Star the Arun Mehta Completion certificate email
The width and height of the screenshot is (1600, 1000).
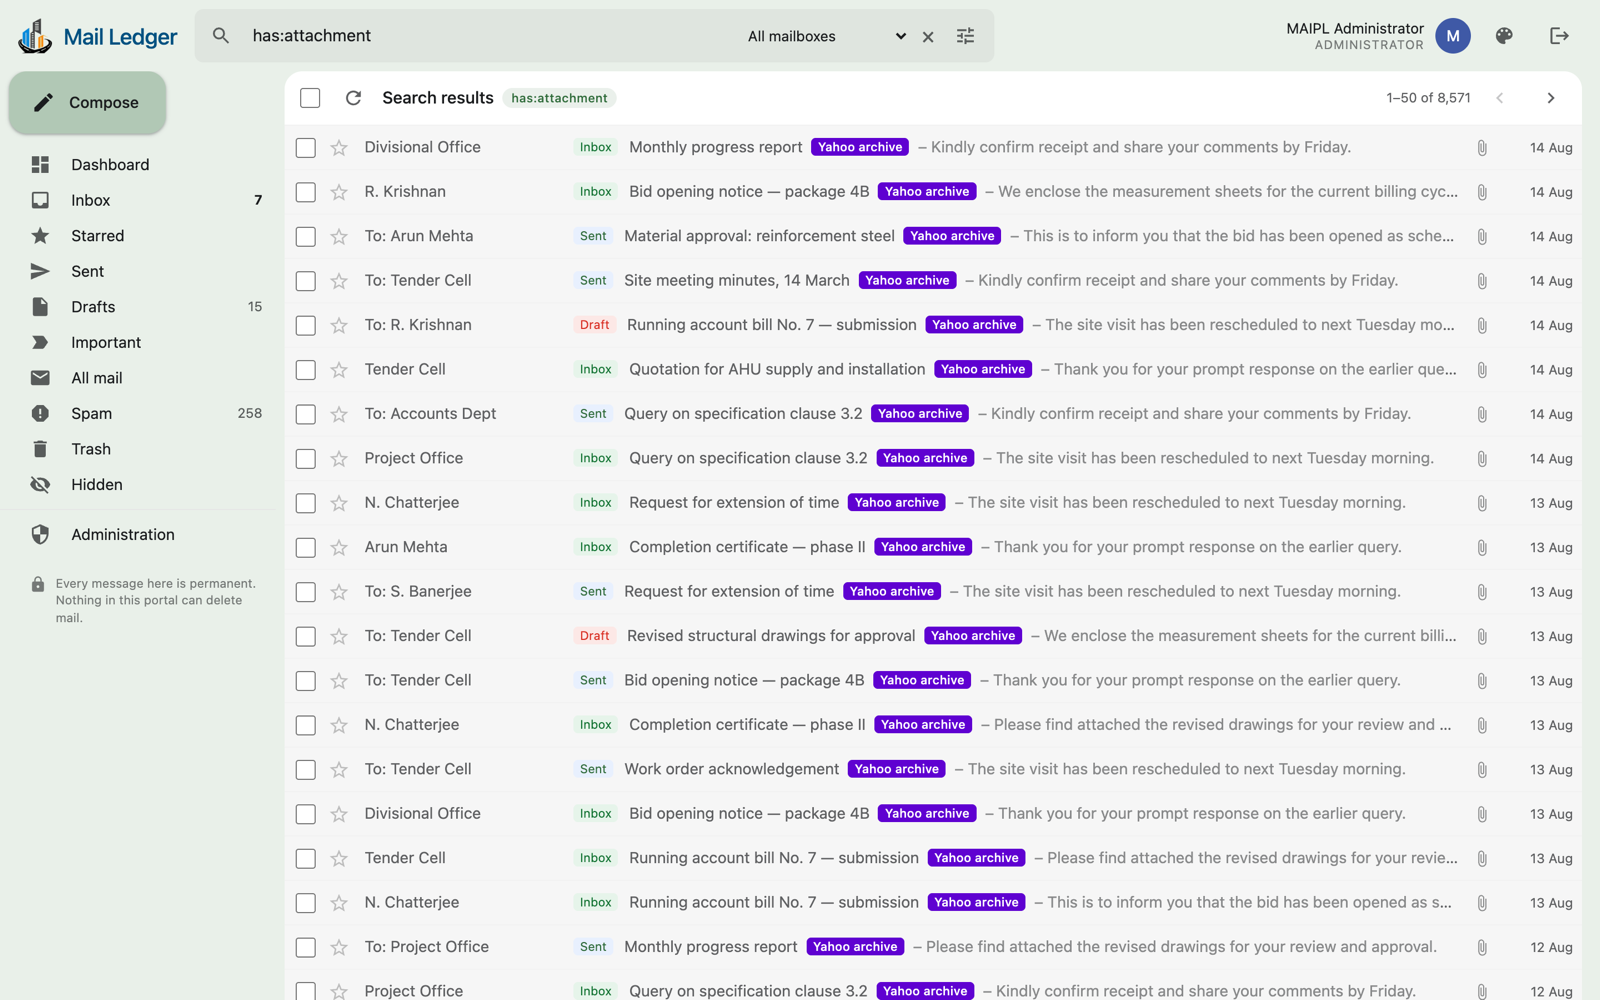[339, 548]
